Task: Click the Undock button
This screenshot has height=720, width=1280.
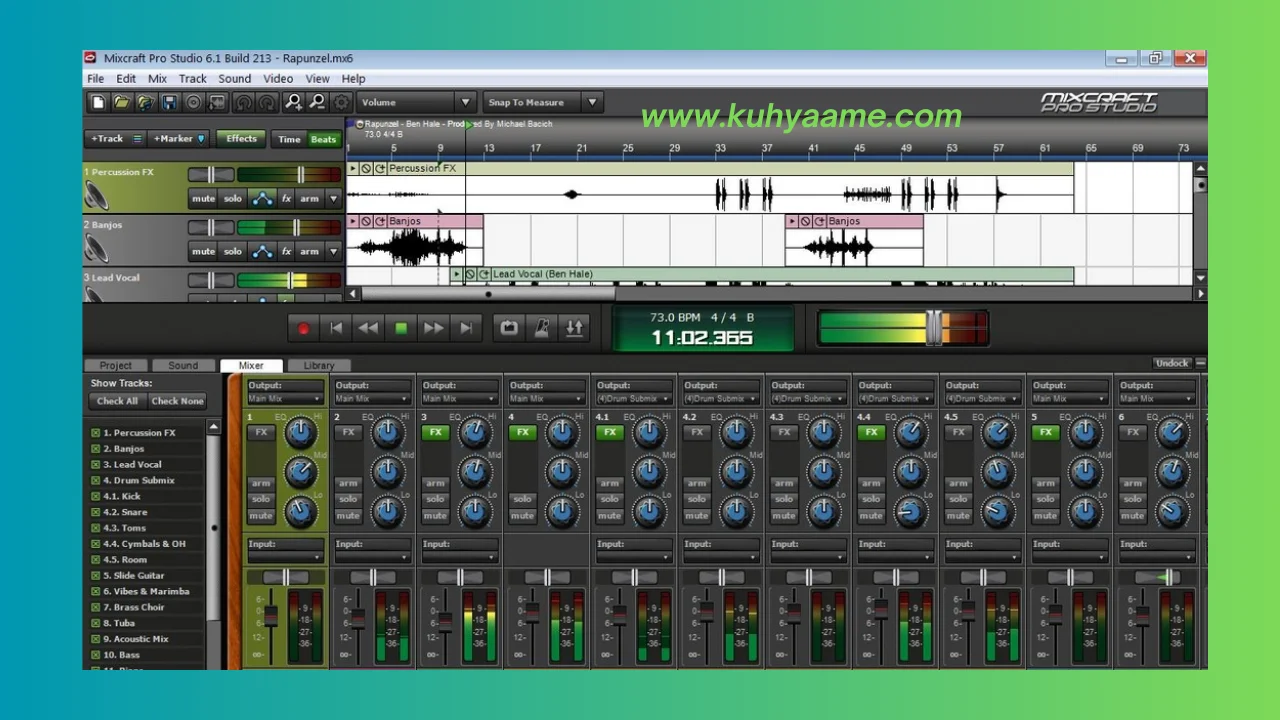Action: click(x=1172, y=363)
